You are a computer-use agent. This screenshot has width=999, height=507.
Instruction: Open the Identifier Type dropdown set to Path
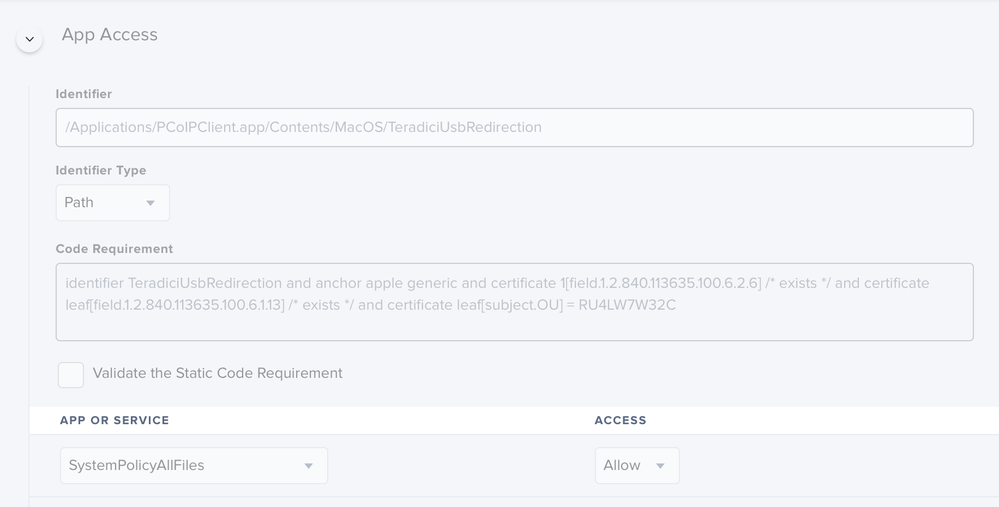point(113,203)
